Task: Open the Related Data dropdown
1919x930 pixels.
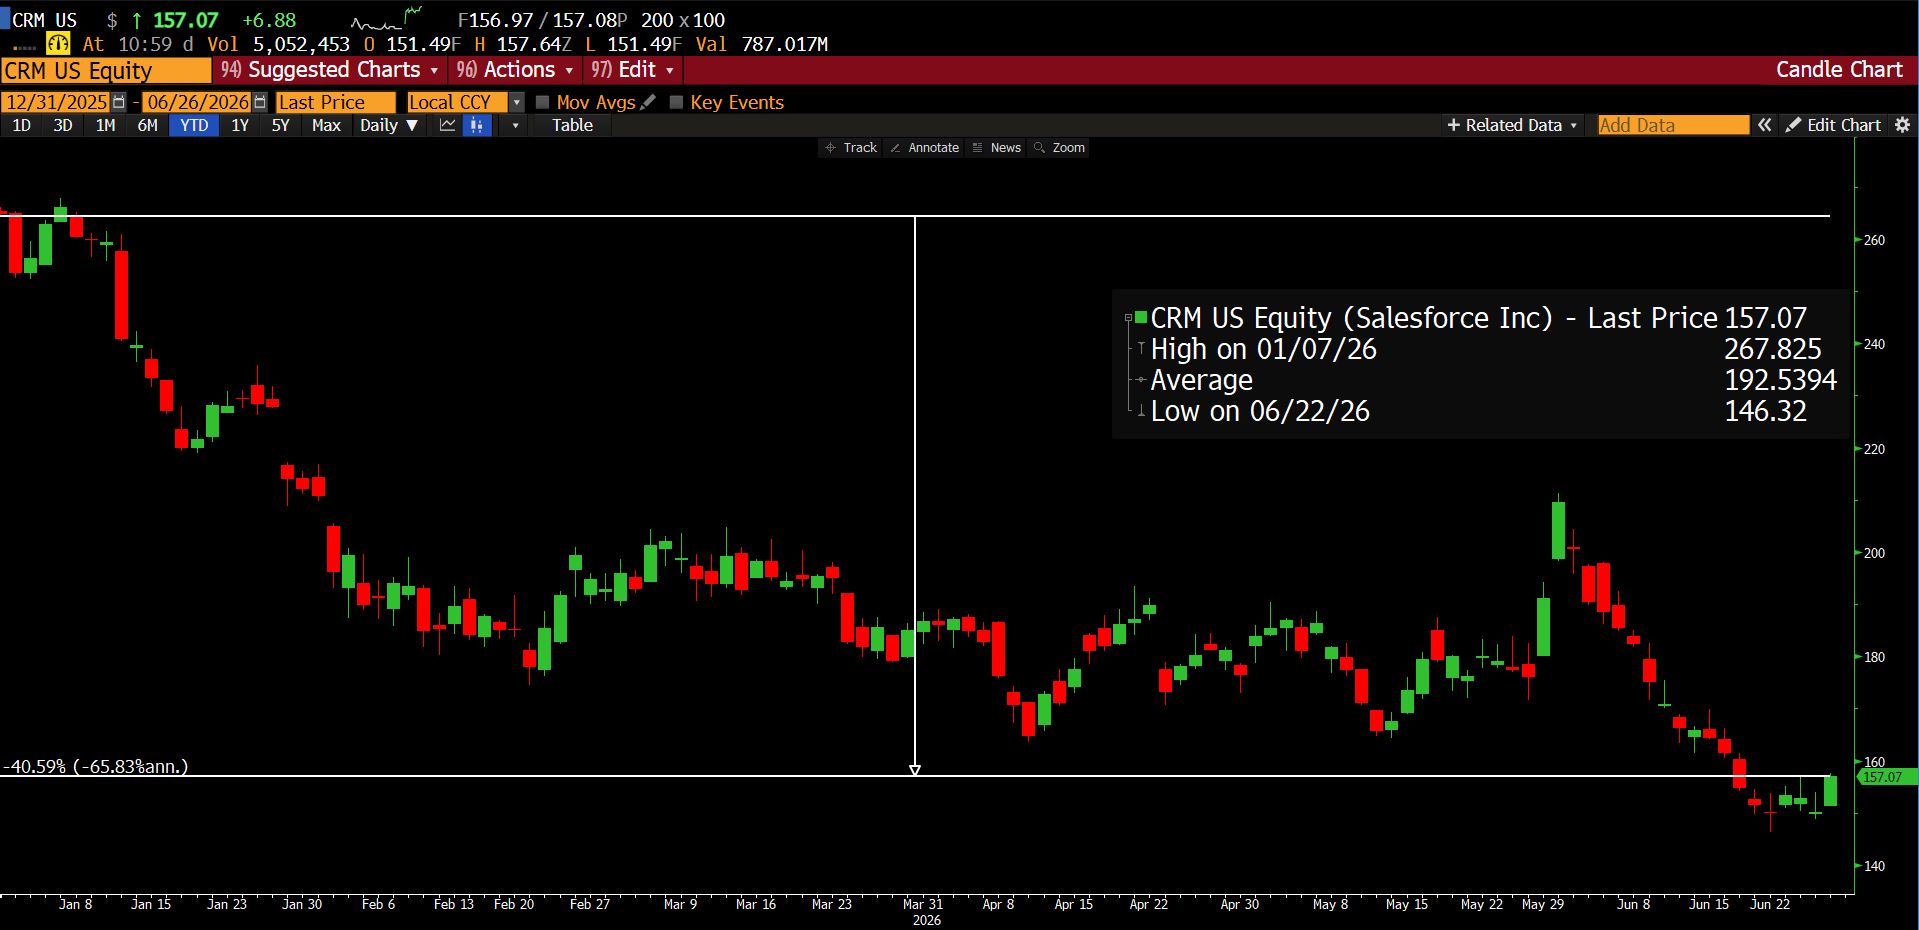Action: 1512,125
